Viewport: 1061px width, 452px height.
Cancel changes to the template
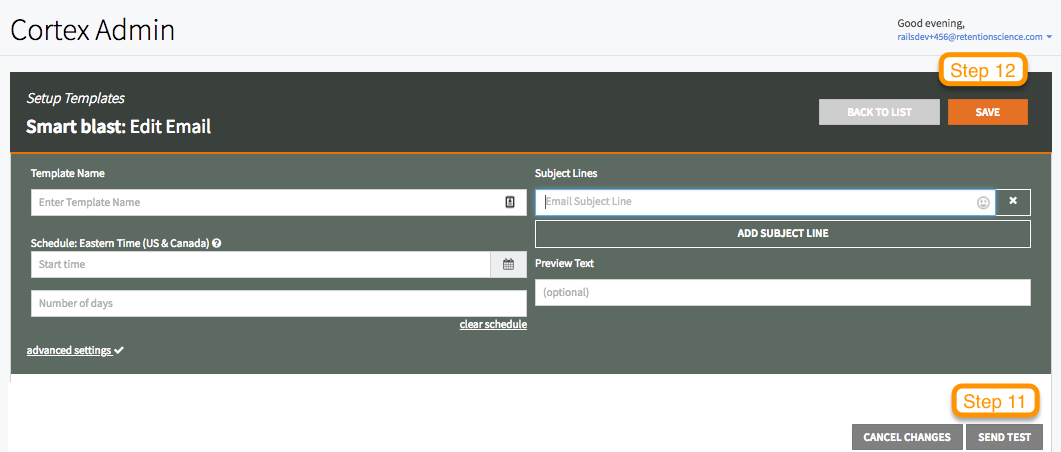click(907, 437)
